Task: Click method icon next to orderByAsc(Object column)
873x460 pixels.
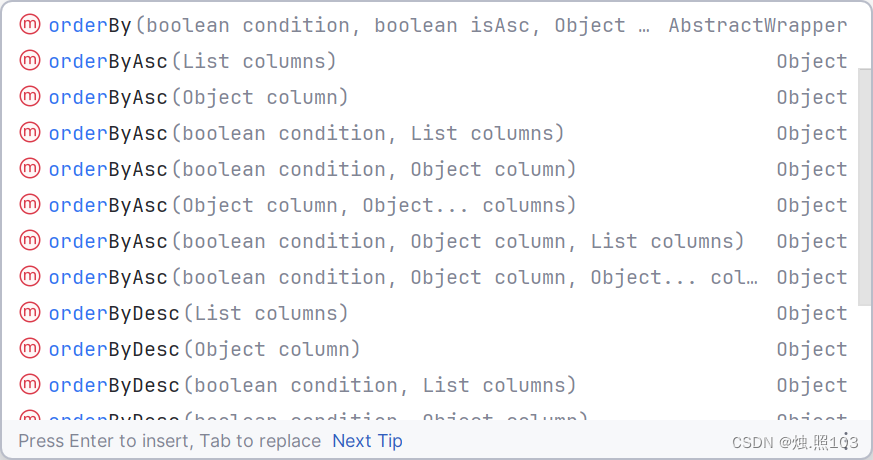Action: pyautogui.click(x=30, y=97)
